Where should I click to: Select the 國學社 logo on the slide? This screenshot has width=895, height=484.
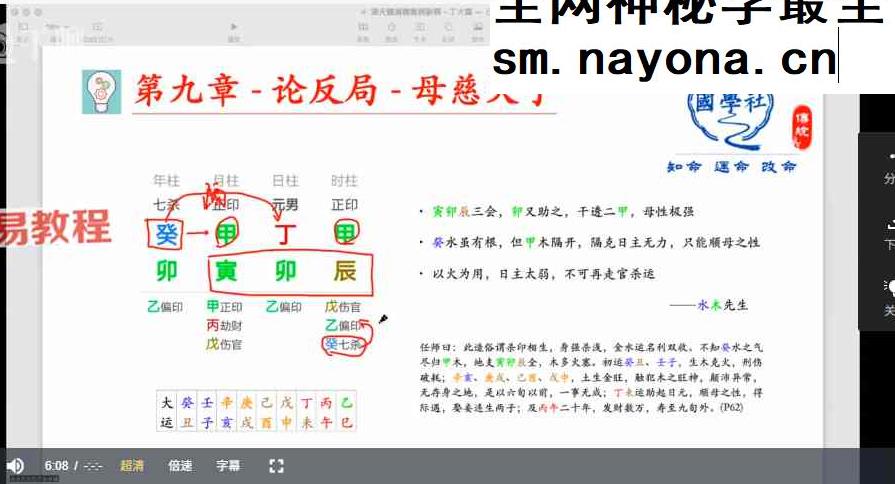pyautogui.click(x=732, y=121)
